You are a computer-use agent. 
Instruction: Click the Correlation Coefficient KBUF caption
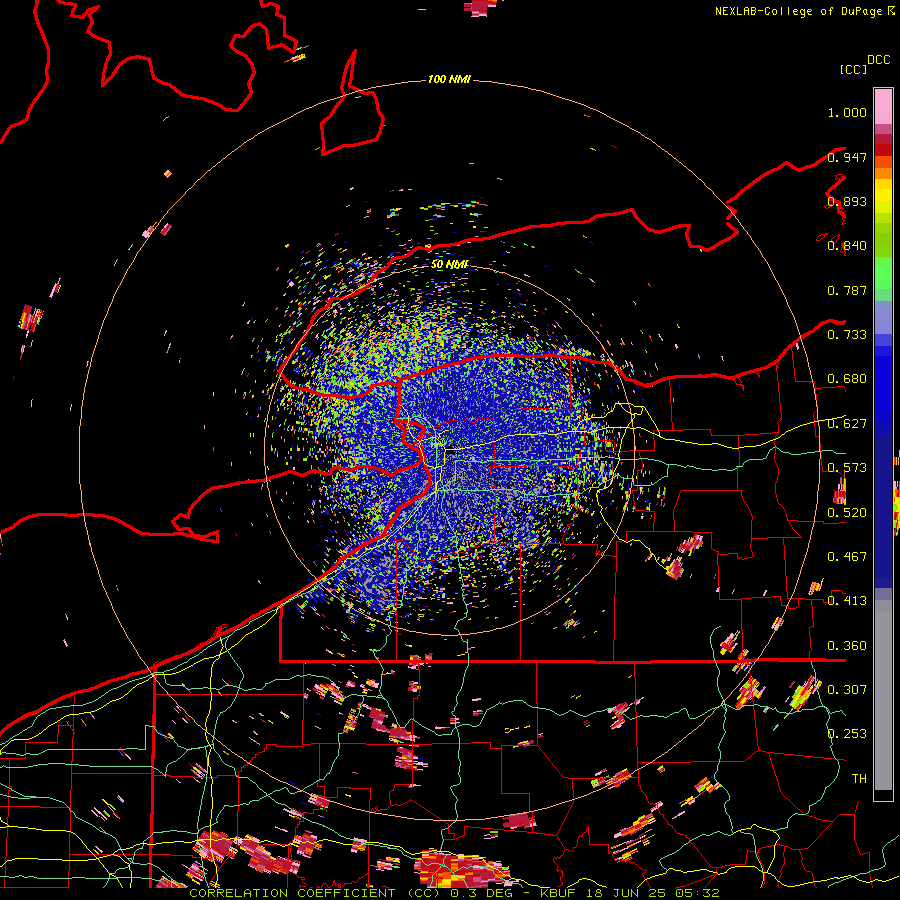click(454, 893)
